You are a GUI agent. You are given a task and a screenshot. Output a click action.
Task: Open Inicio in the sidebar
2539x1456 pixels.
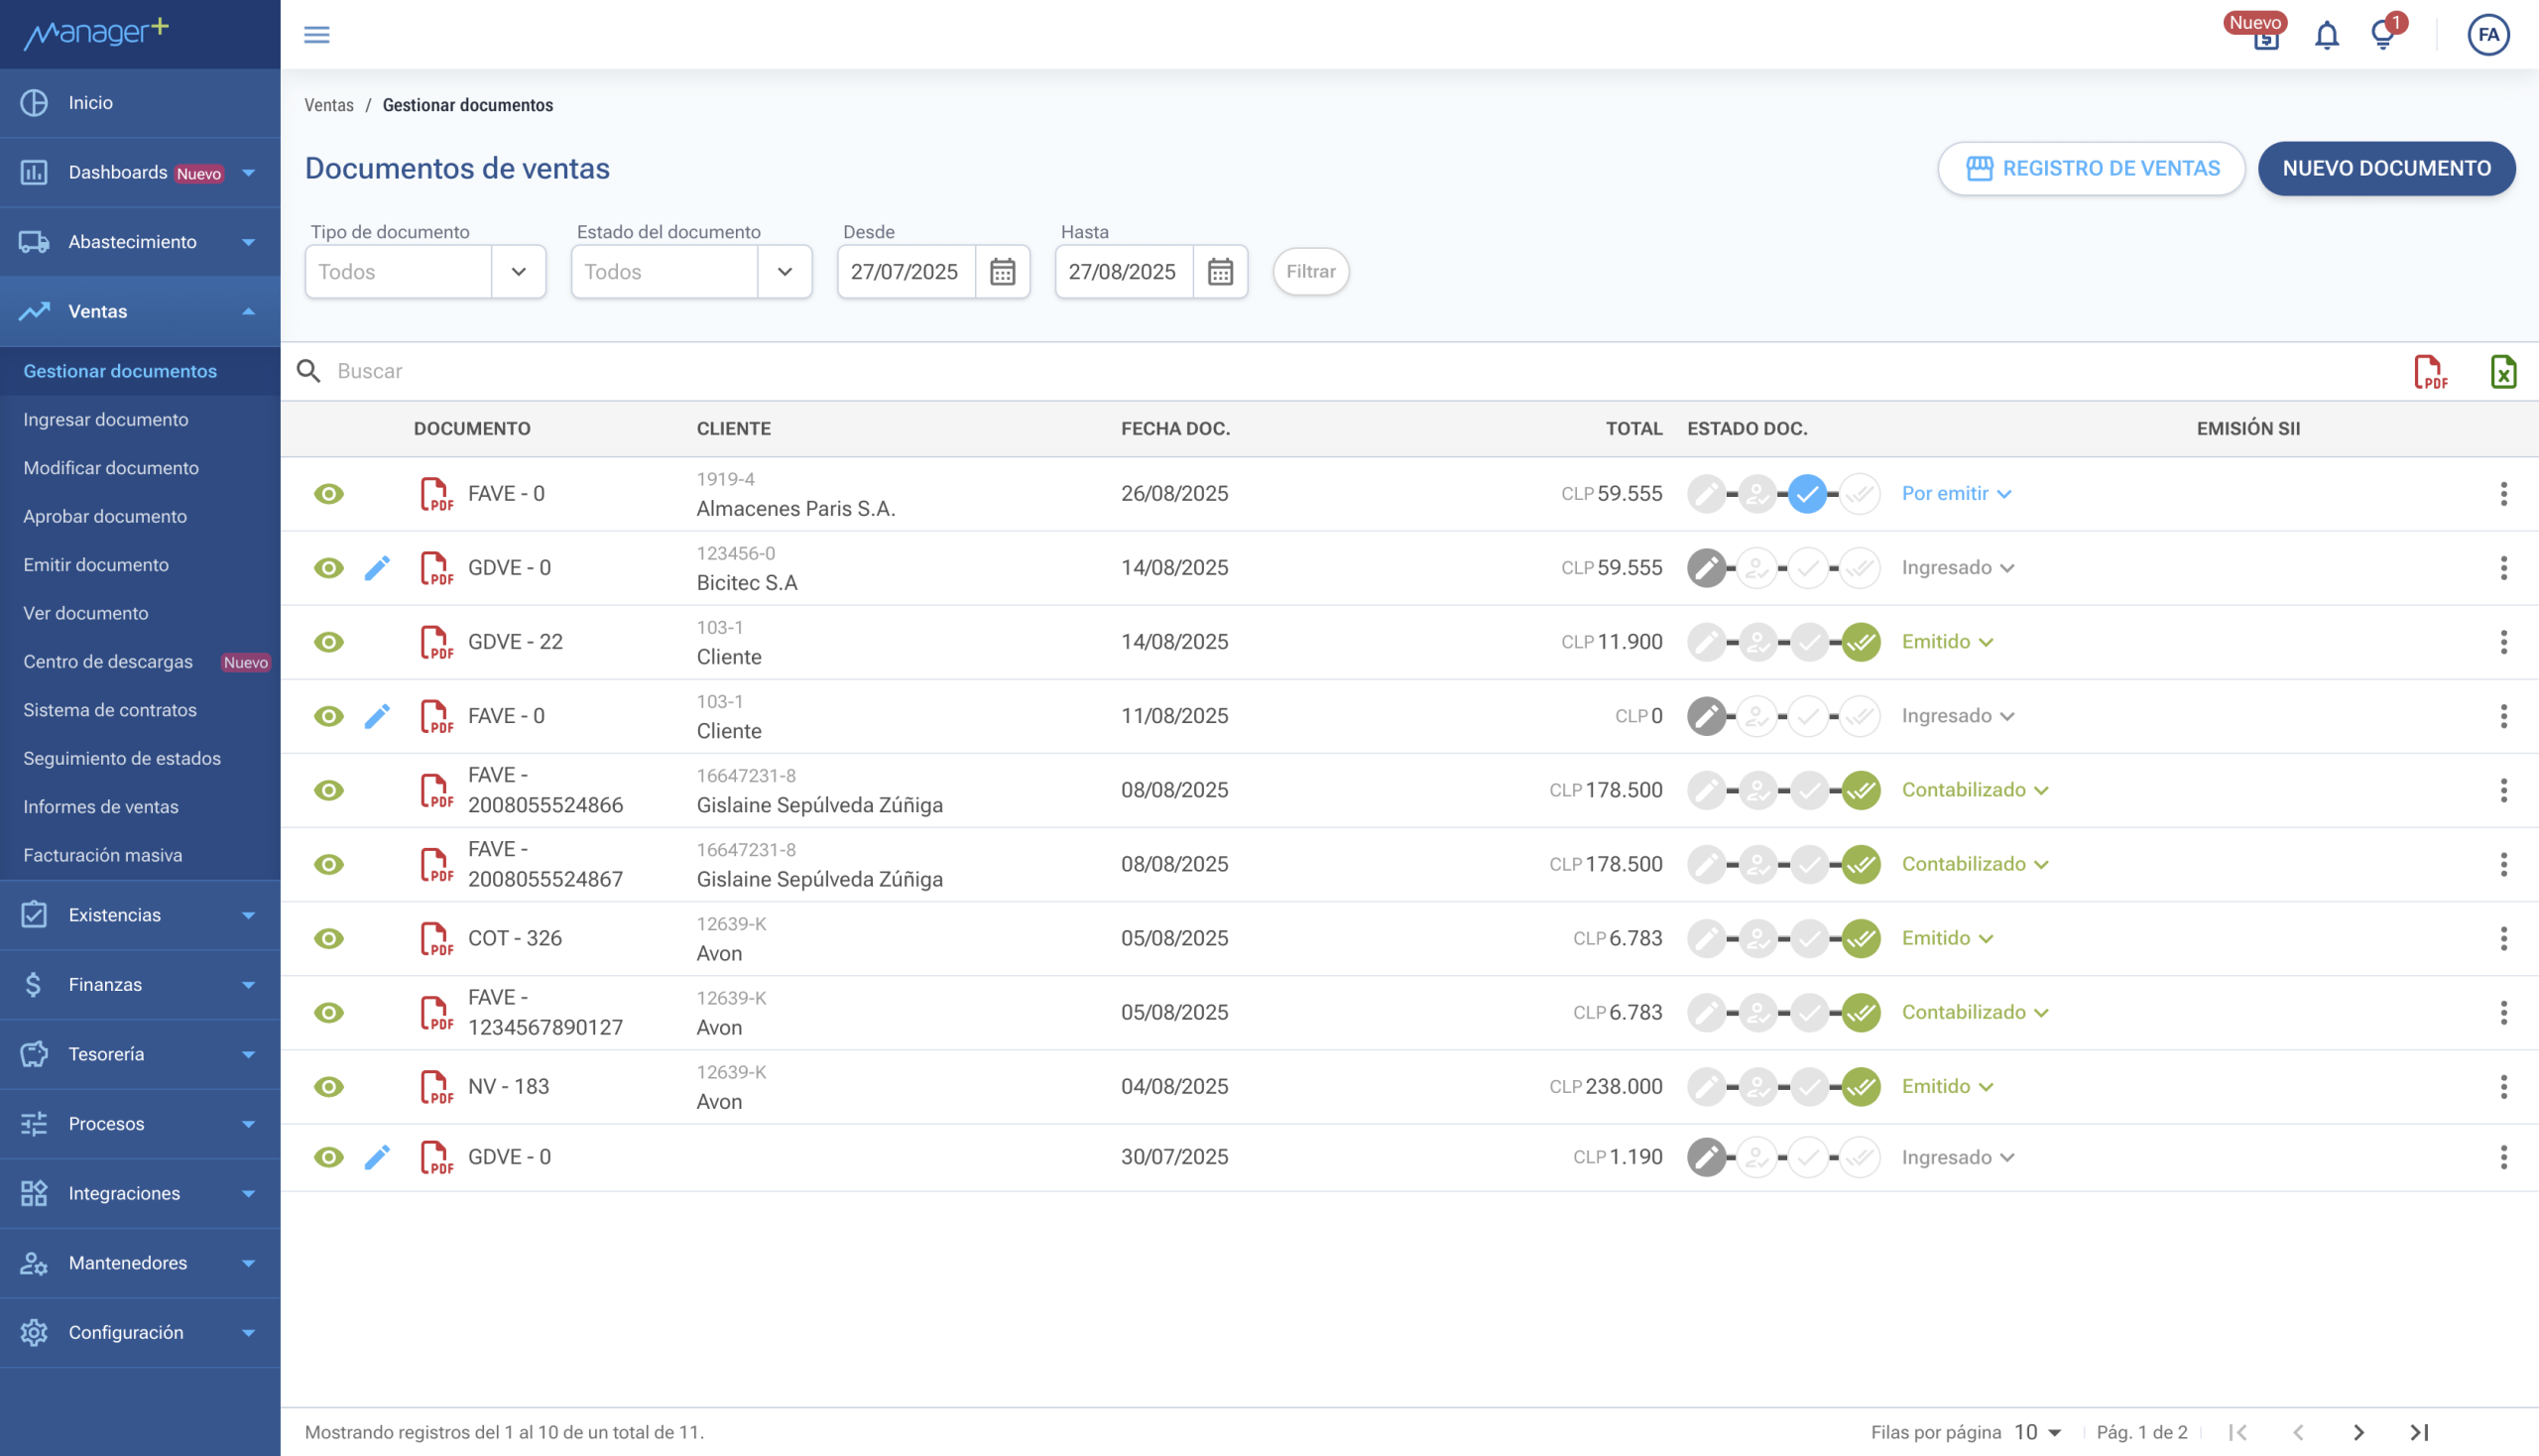[x=140, y=103]
